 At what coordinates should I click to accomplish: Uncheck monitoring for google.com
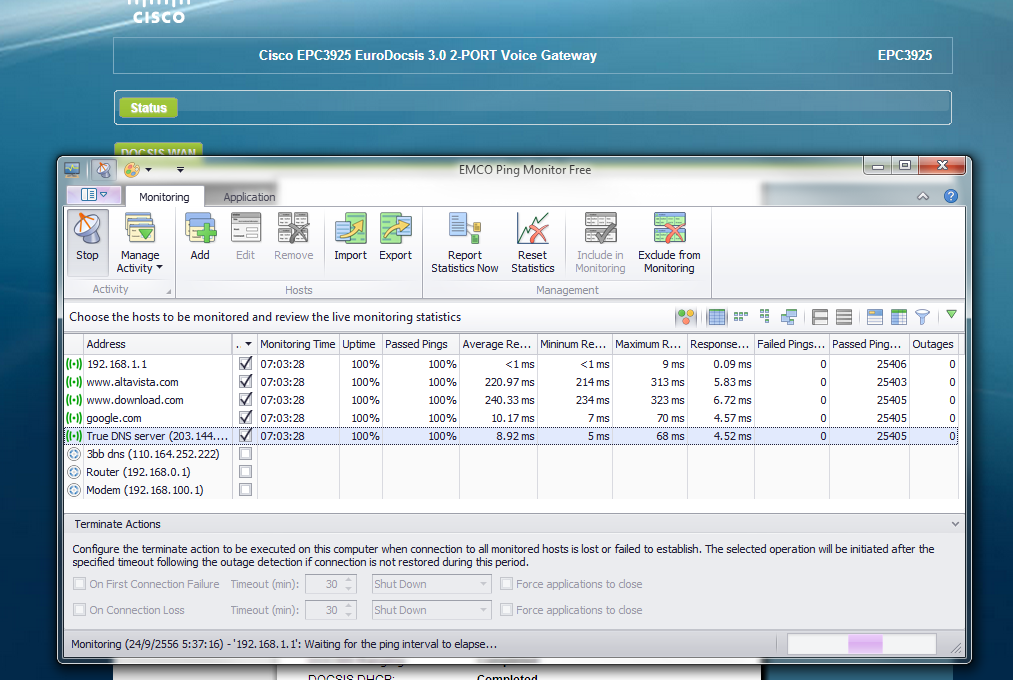coord(245,418)
